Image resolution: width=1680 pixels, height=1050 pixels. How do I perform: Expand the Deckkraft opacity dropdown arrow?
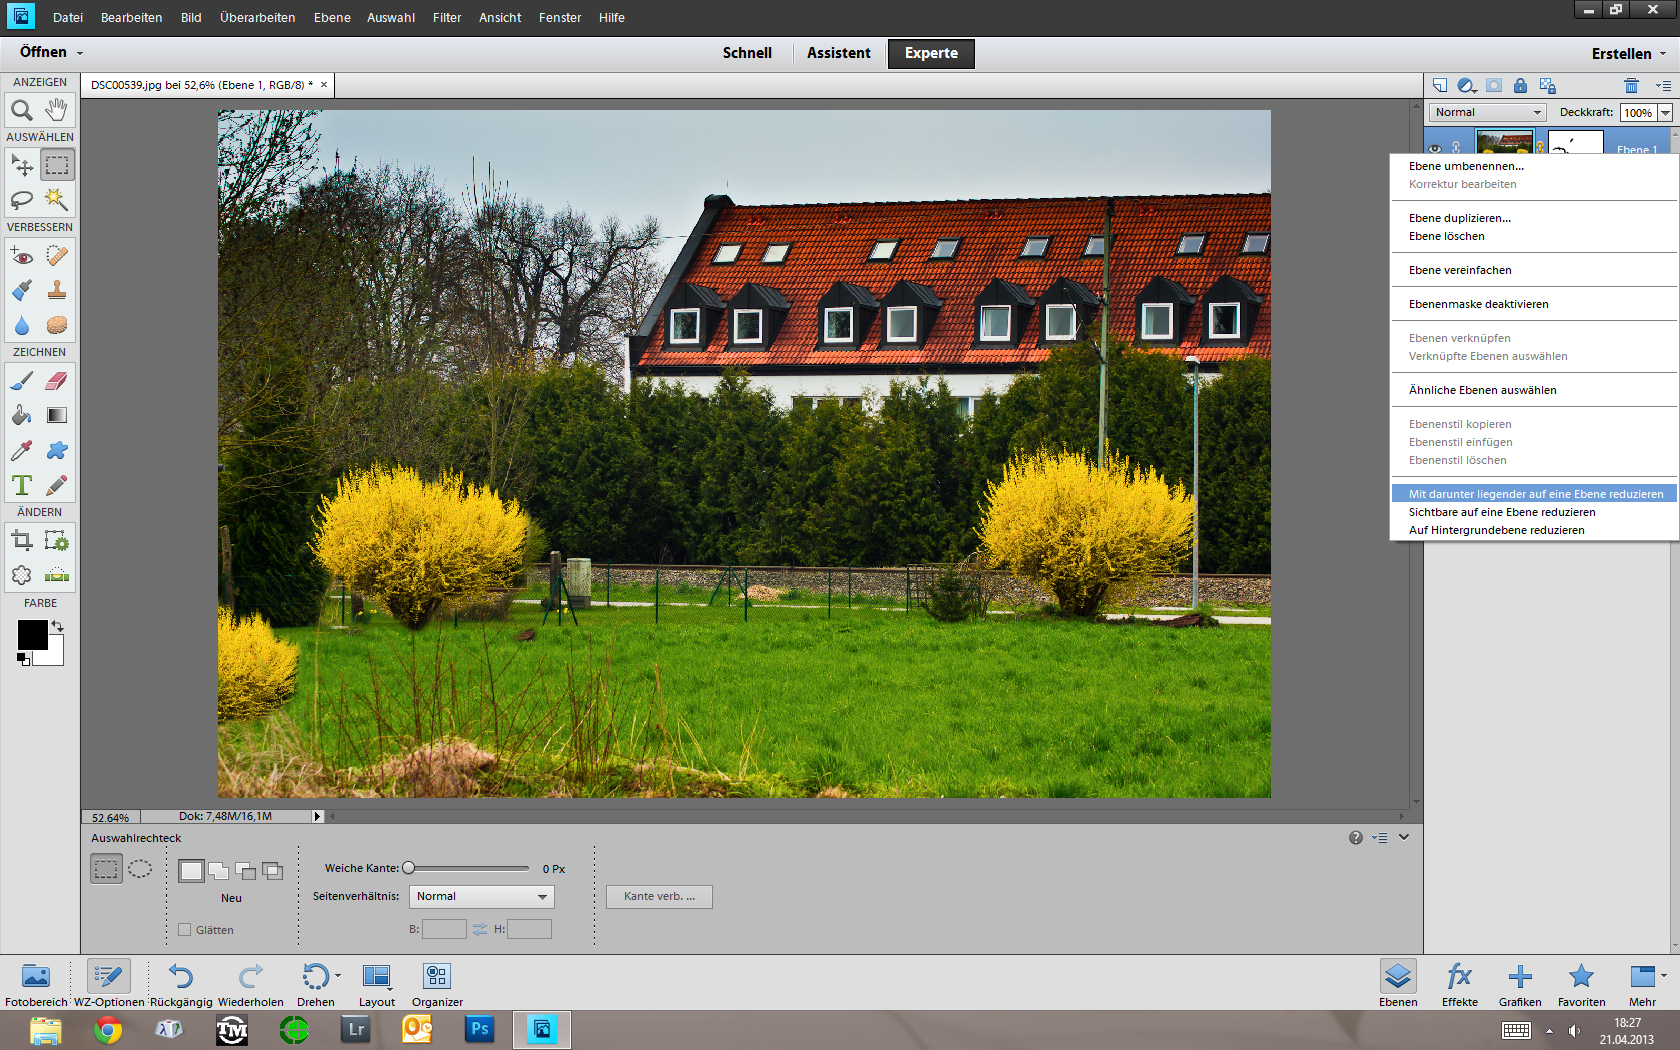(1665, 113)
